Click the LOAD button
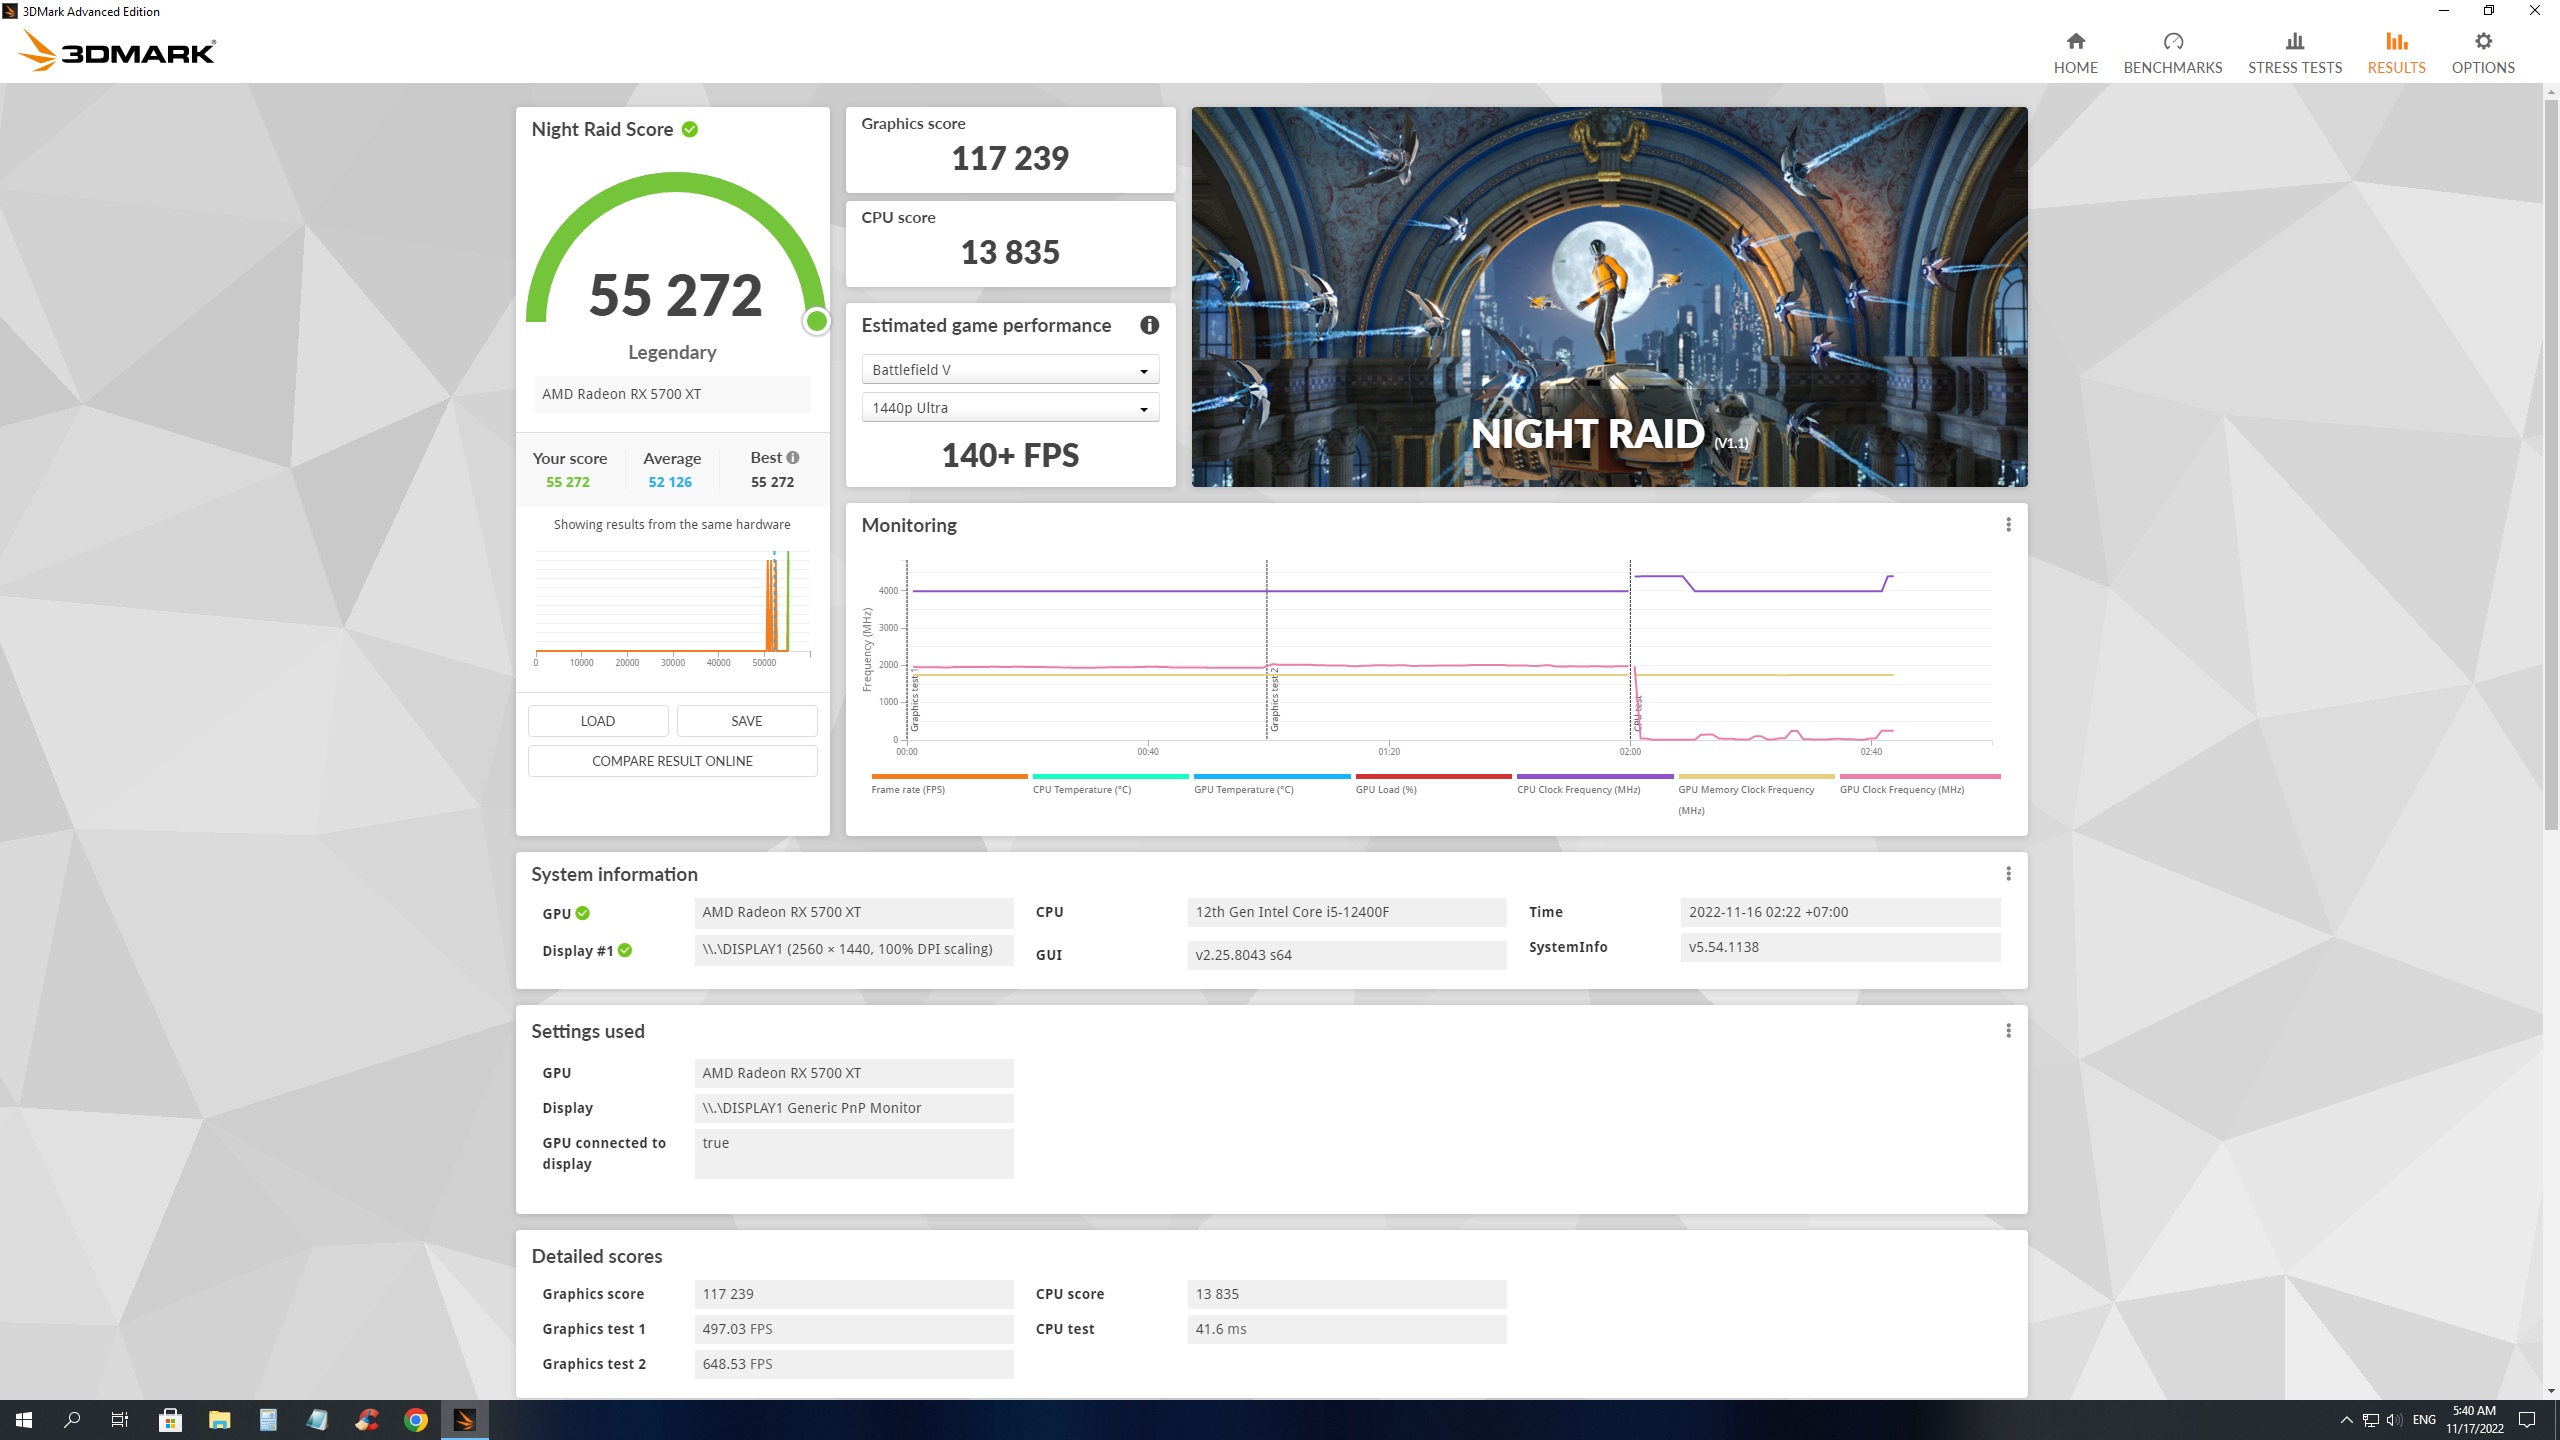Screen dimensions: 2560x1440 tap(598, 721)
